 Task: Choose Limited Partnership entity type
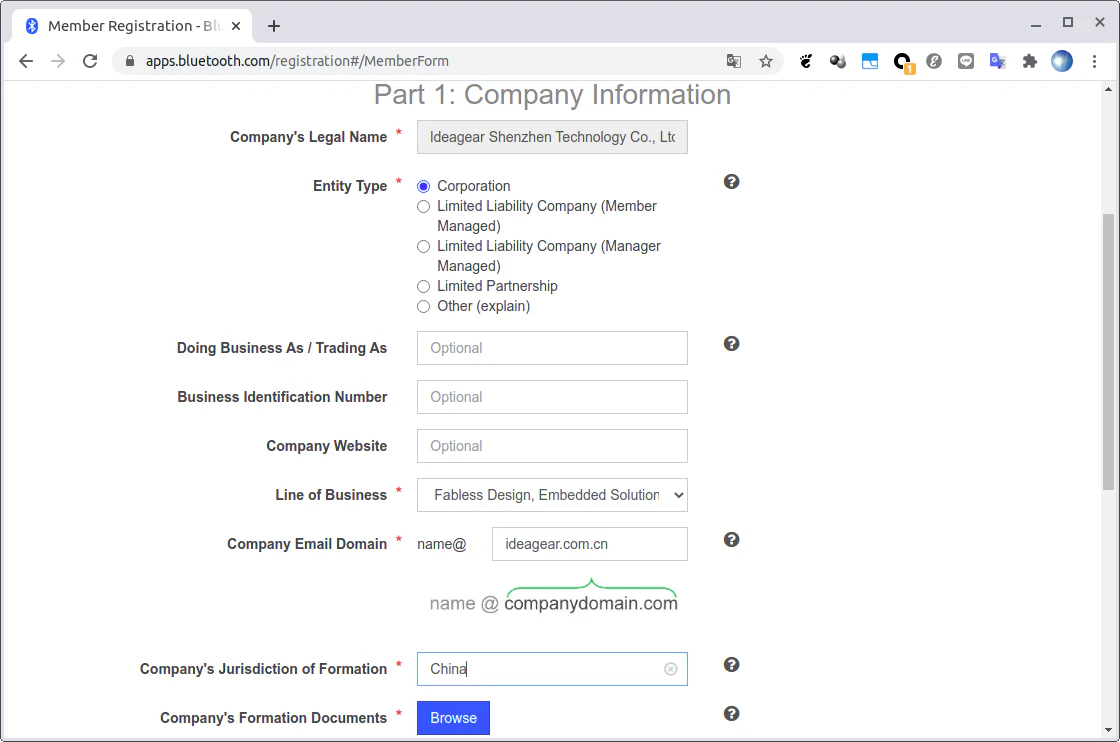424,286
